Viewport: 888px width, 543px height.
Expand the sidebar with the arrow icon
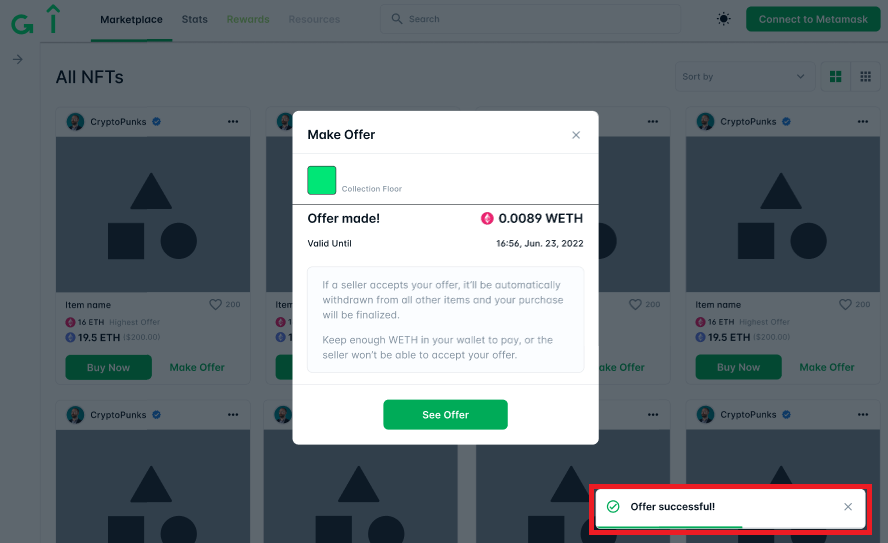(x=18, y=59)
